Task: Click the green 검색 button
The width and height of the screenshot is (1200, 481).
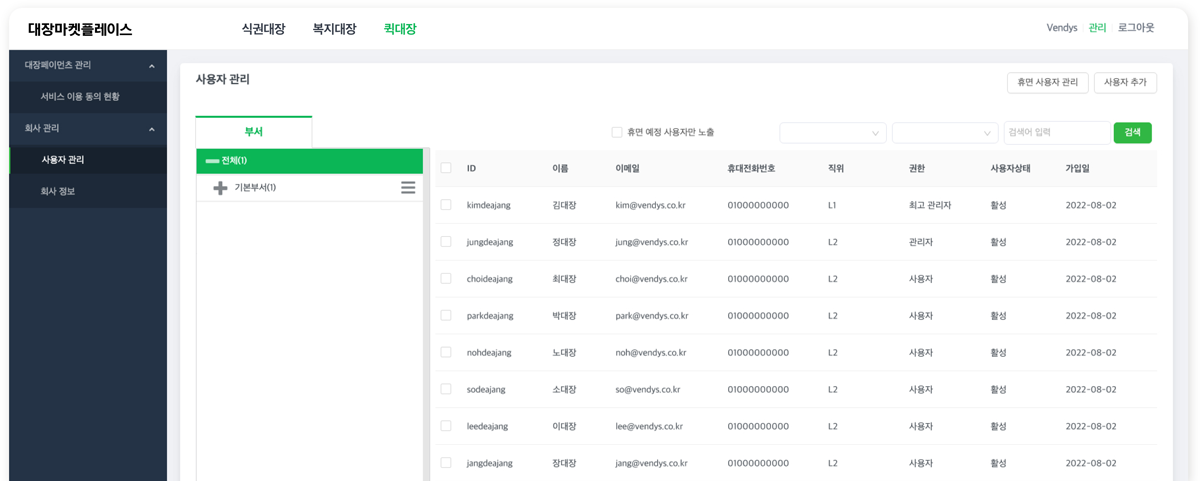Action: coord(1132,133)
